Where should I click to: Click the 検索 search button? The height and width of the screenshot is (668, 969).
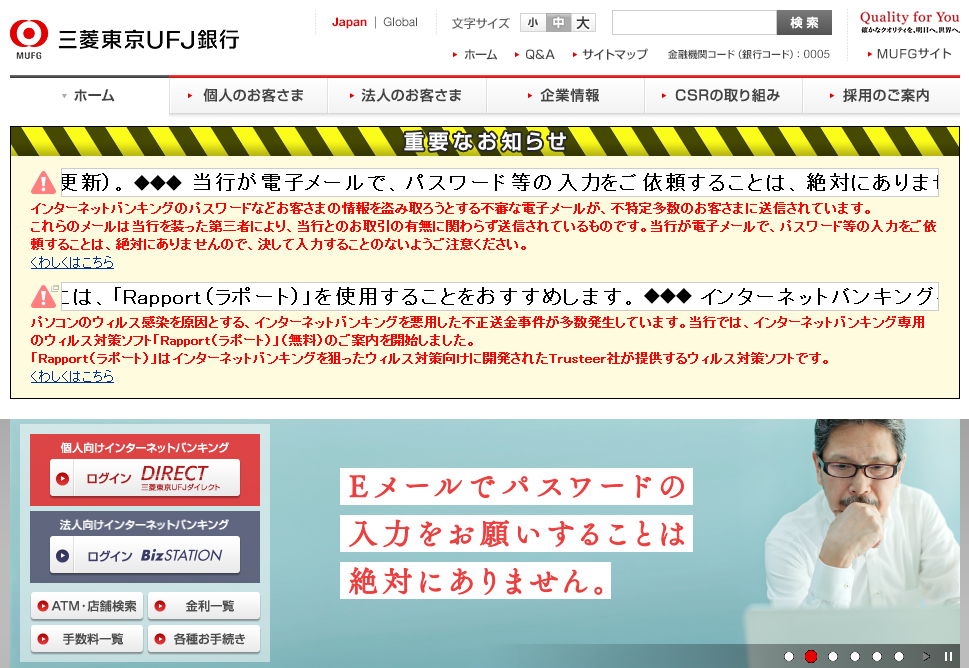pos(804,23)
